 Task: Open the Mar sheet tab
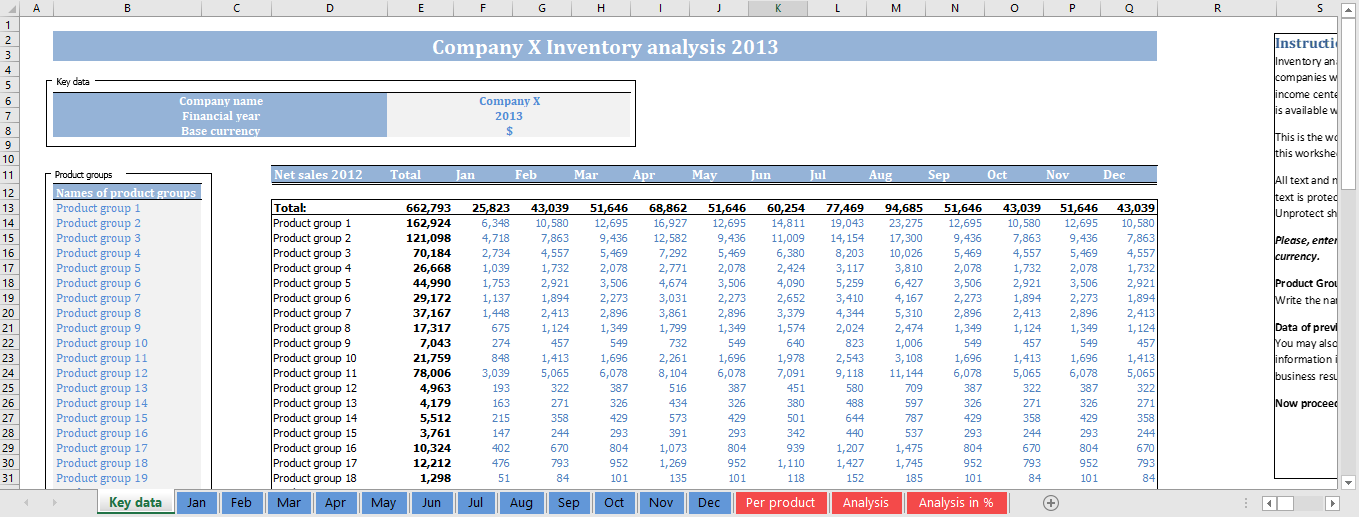[x=289, y=503]
